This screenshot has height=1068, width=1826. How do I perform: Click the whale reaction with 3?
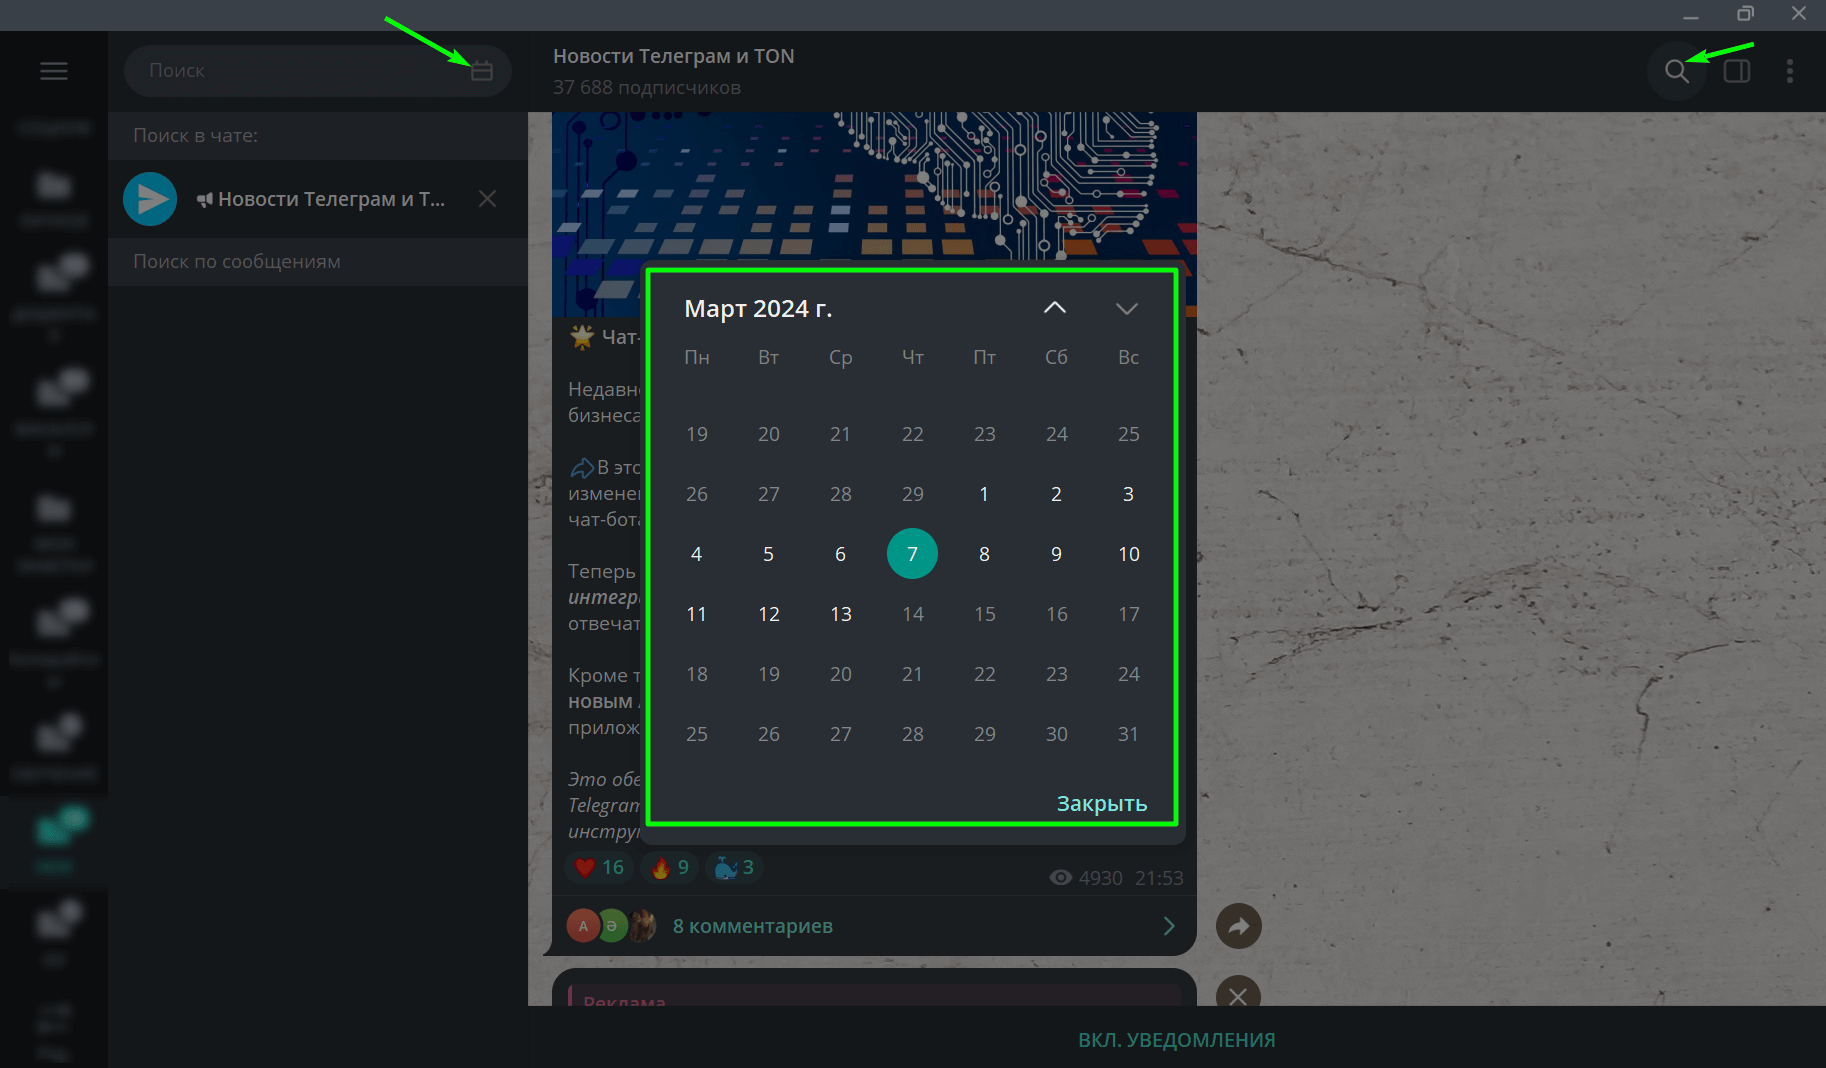pos(735,867)
